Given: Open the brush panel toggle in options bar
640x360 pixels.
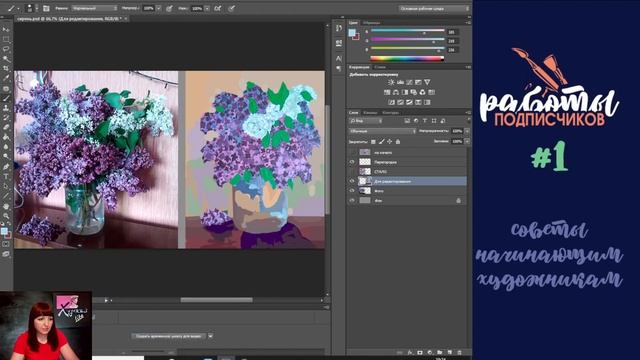Looking at the screenshot, I should (46, 8).
